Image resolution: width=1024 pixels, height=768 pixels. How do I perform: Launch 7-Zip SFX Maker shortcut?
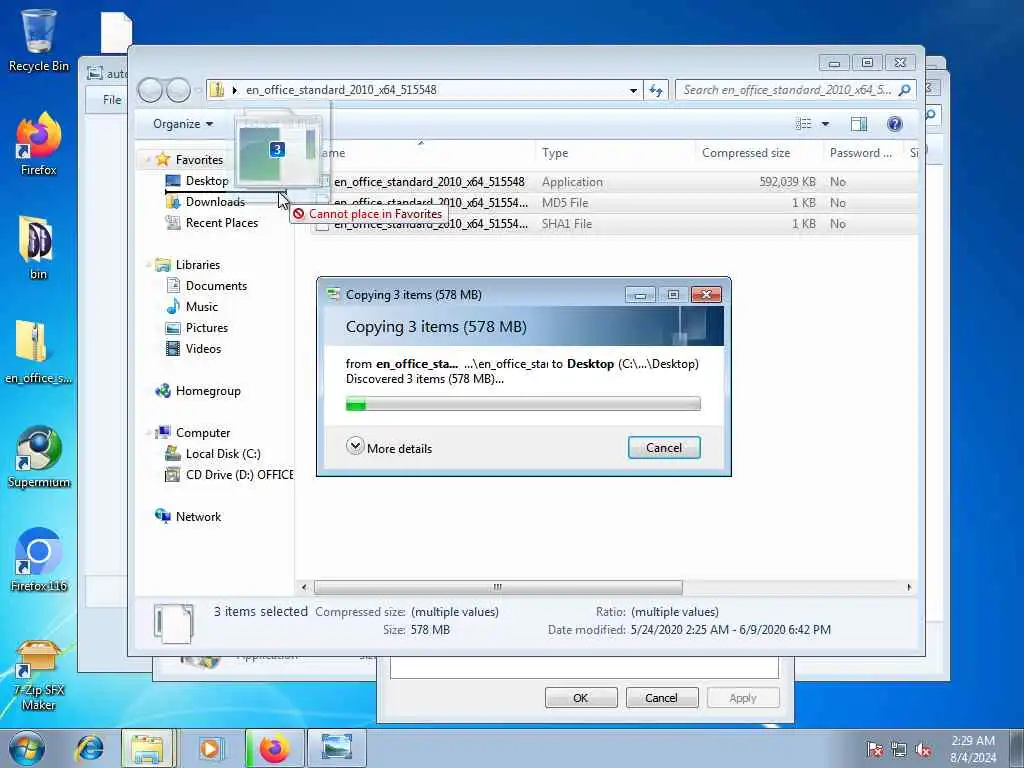click(38, 675)
